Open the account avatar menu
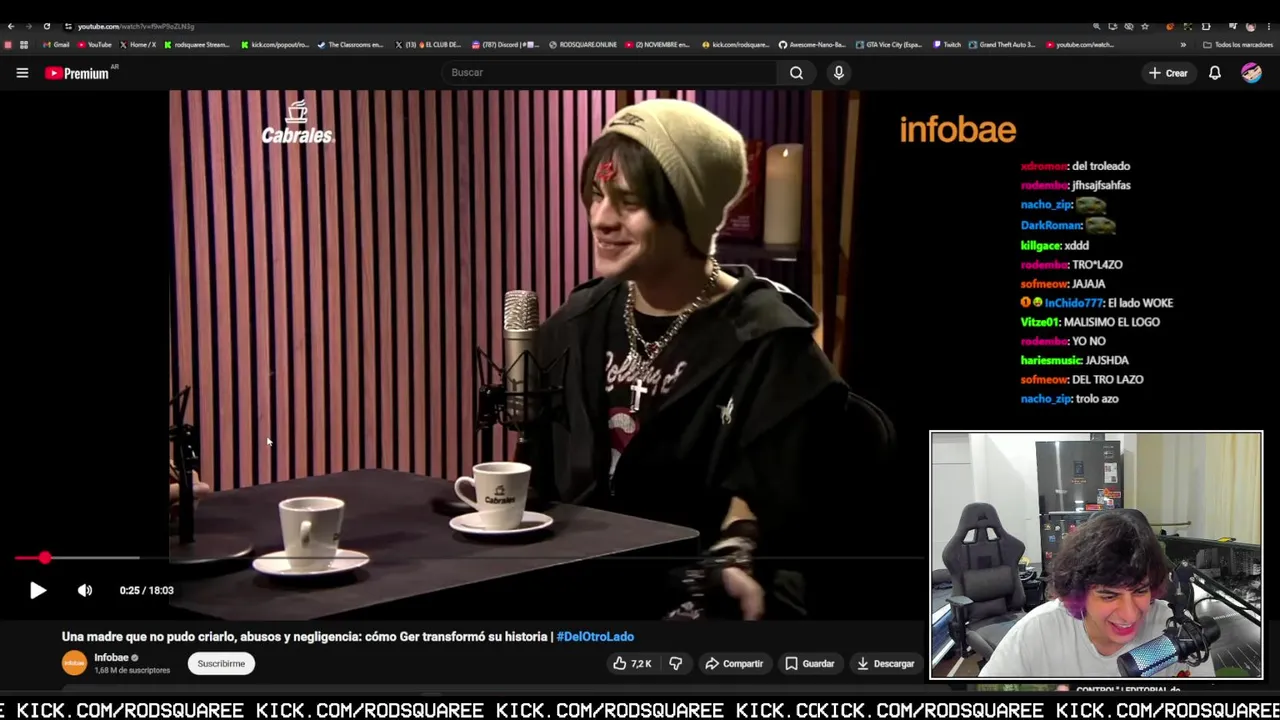This screenshot has height=720, width=1280. point(1251,73)
